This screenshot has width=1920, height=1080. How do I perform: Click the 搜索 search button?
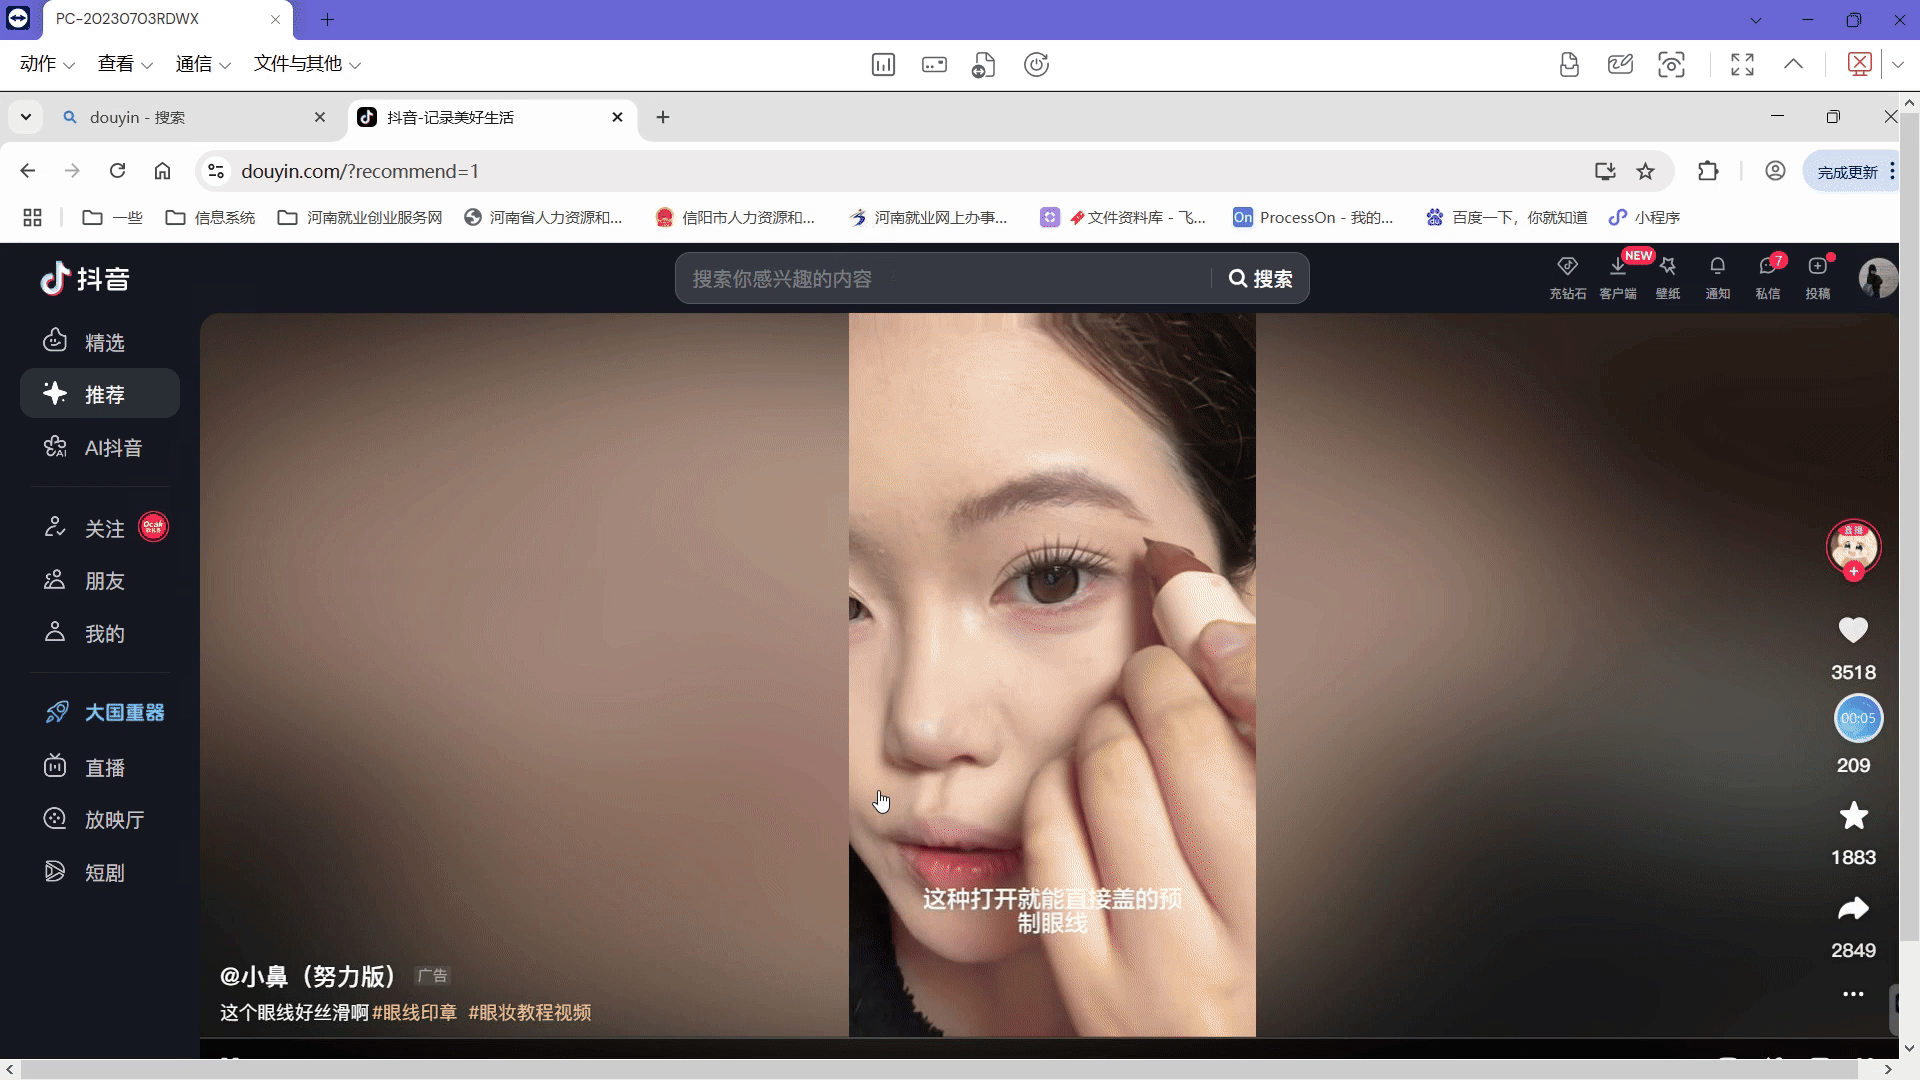click(1260, 279)
